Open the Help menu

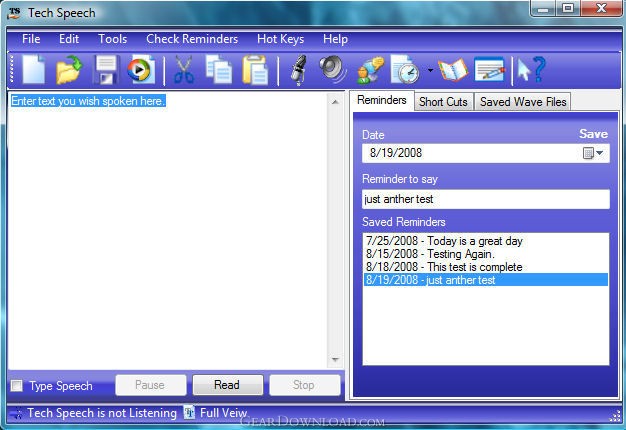[335, 39]
